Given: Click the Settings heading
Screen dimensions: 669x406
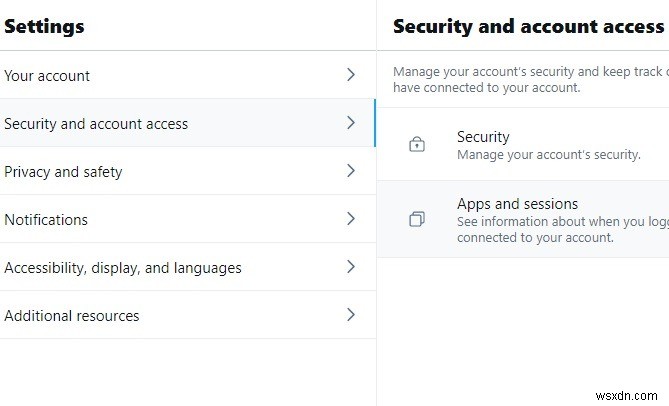Looking at the screenshot, I should 44,27.
